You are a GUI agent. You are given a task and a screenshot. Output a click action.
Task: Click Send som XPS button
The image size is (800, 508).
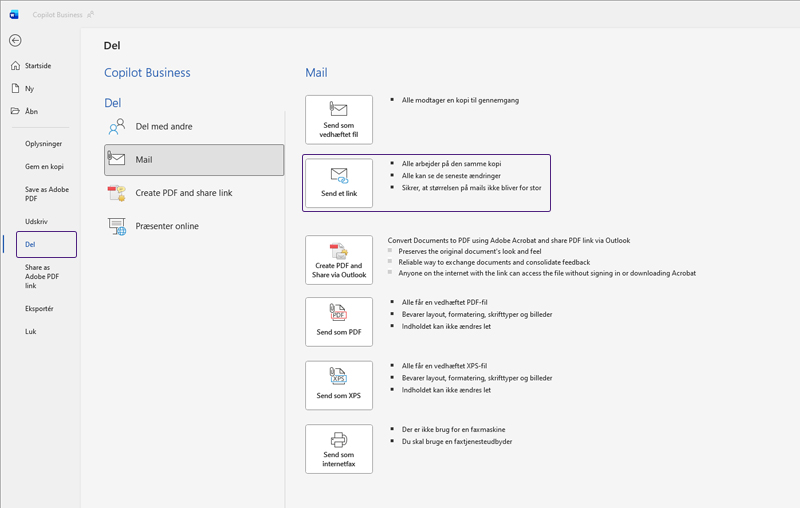(x=338, y=386)
